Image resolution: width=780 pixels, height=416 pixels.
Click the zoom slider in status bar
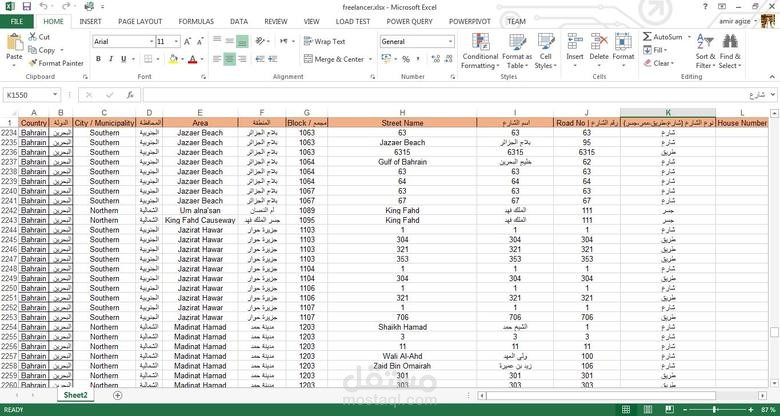716,410
